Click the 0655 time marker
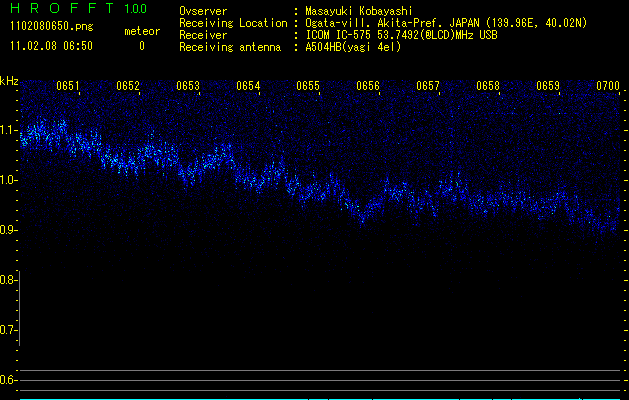Screen dimensions: 629x400 308,86
